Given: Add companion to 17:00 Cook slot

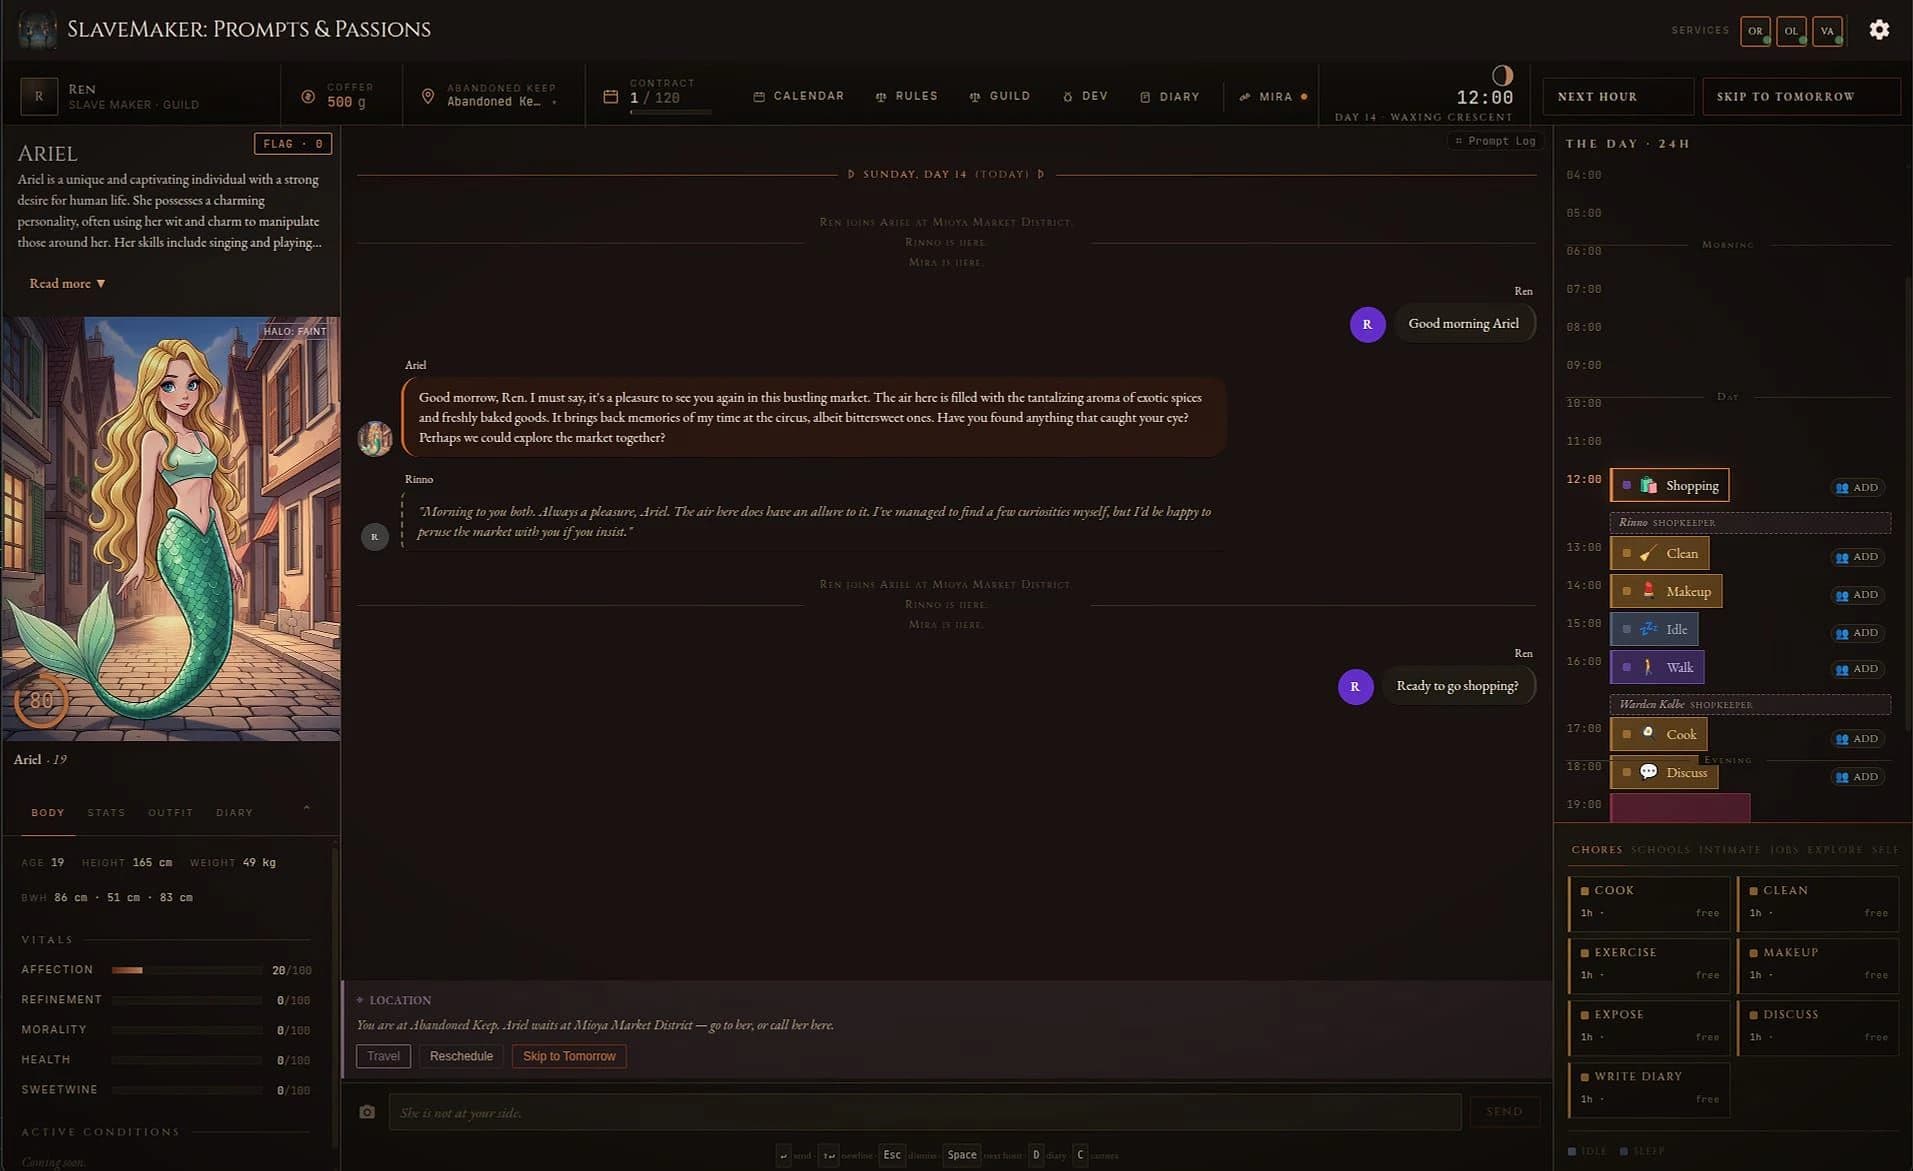Looking at the screenshot, I should point(1857,739).
